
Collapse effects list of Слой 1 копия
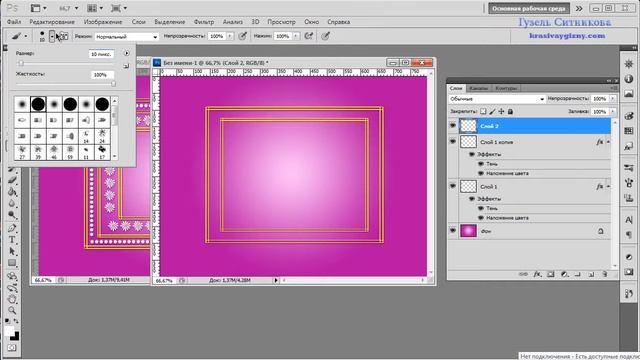pyautogui.click(x=608, y=142)
